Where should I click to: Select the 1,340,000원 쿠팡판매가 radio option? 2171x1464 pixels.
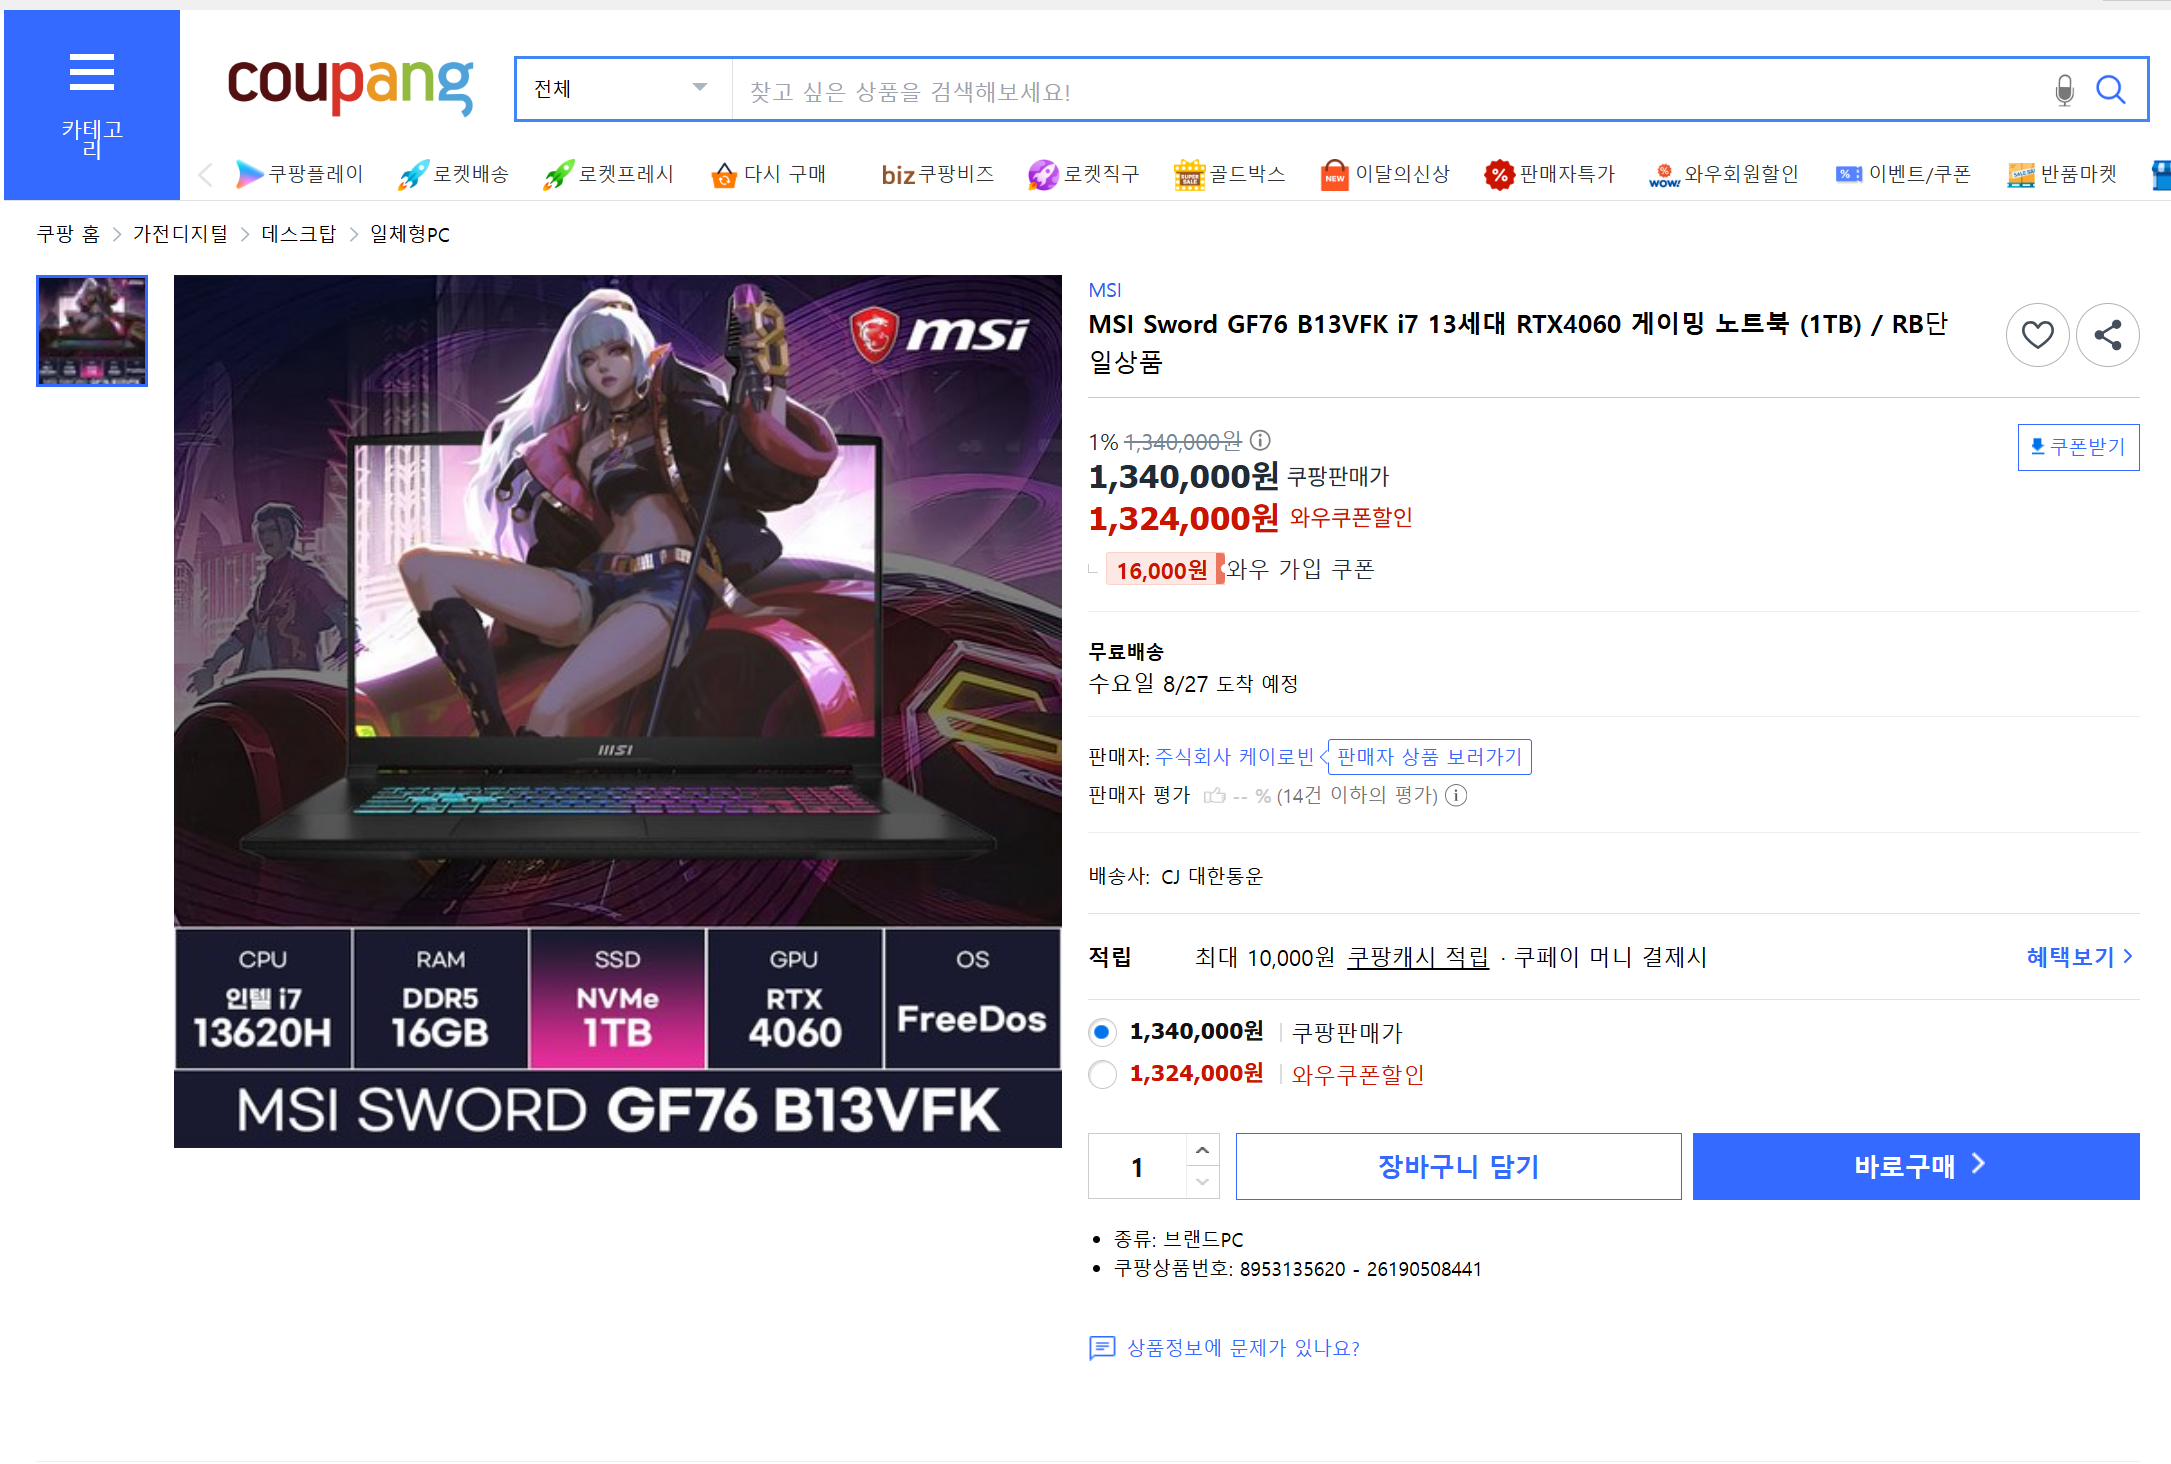[1102, 1032]
